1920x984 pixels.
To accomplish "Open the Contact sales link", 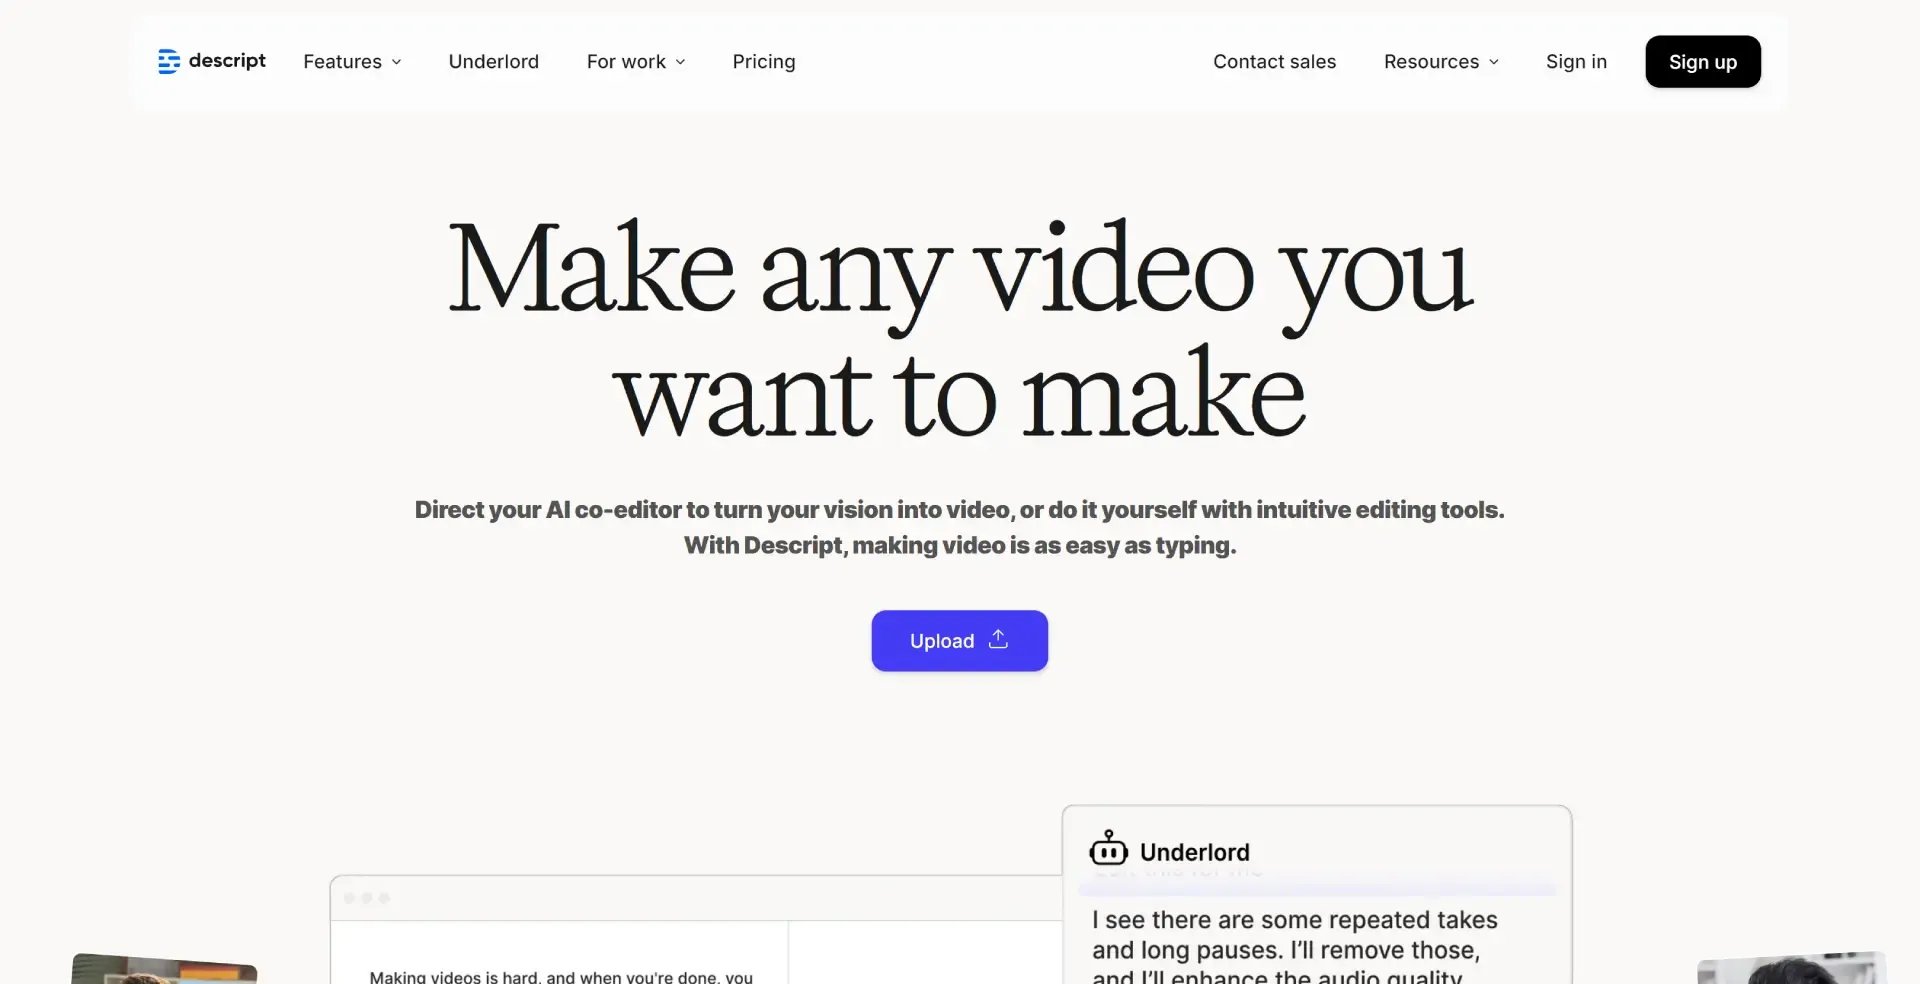I will coord(1274,61).
